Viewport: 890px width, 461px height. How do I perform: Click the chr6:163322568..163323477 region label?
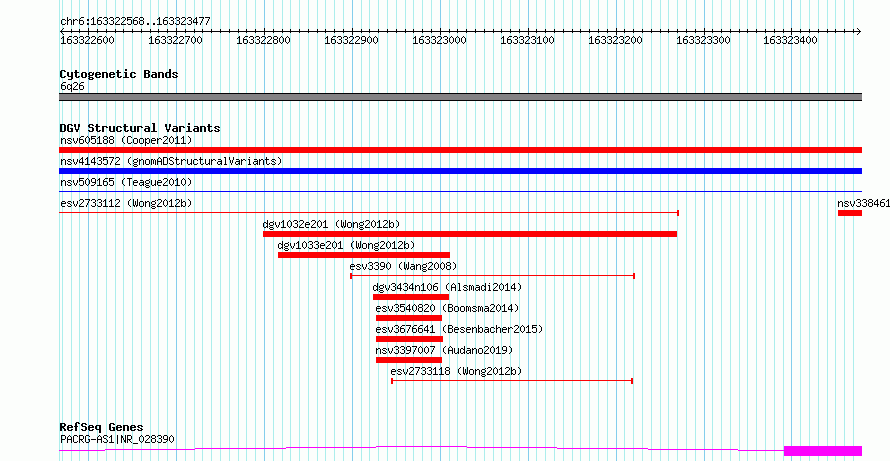(135, 21)
